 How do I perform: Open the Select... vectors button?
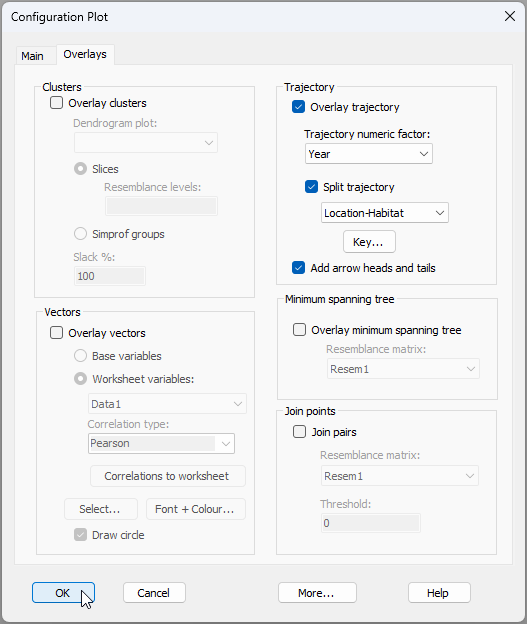(101, 509)
